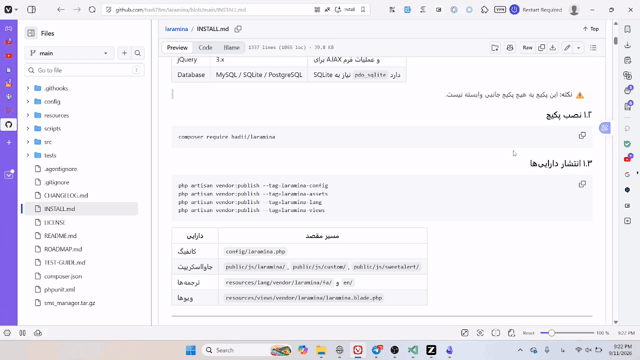Screen dimensions: 640x360
Task: Open File Explorer from taskbar
Action: (321, 350)
